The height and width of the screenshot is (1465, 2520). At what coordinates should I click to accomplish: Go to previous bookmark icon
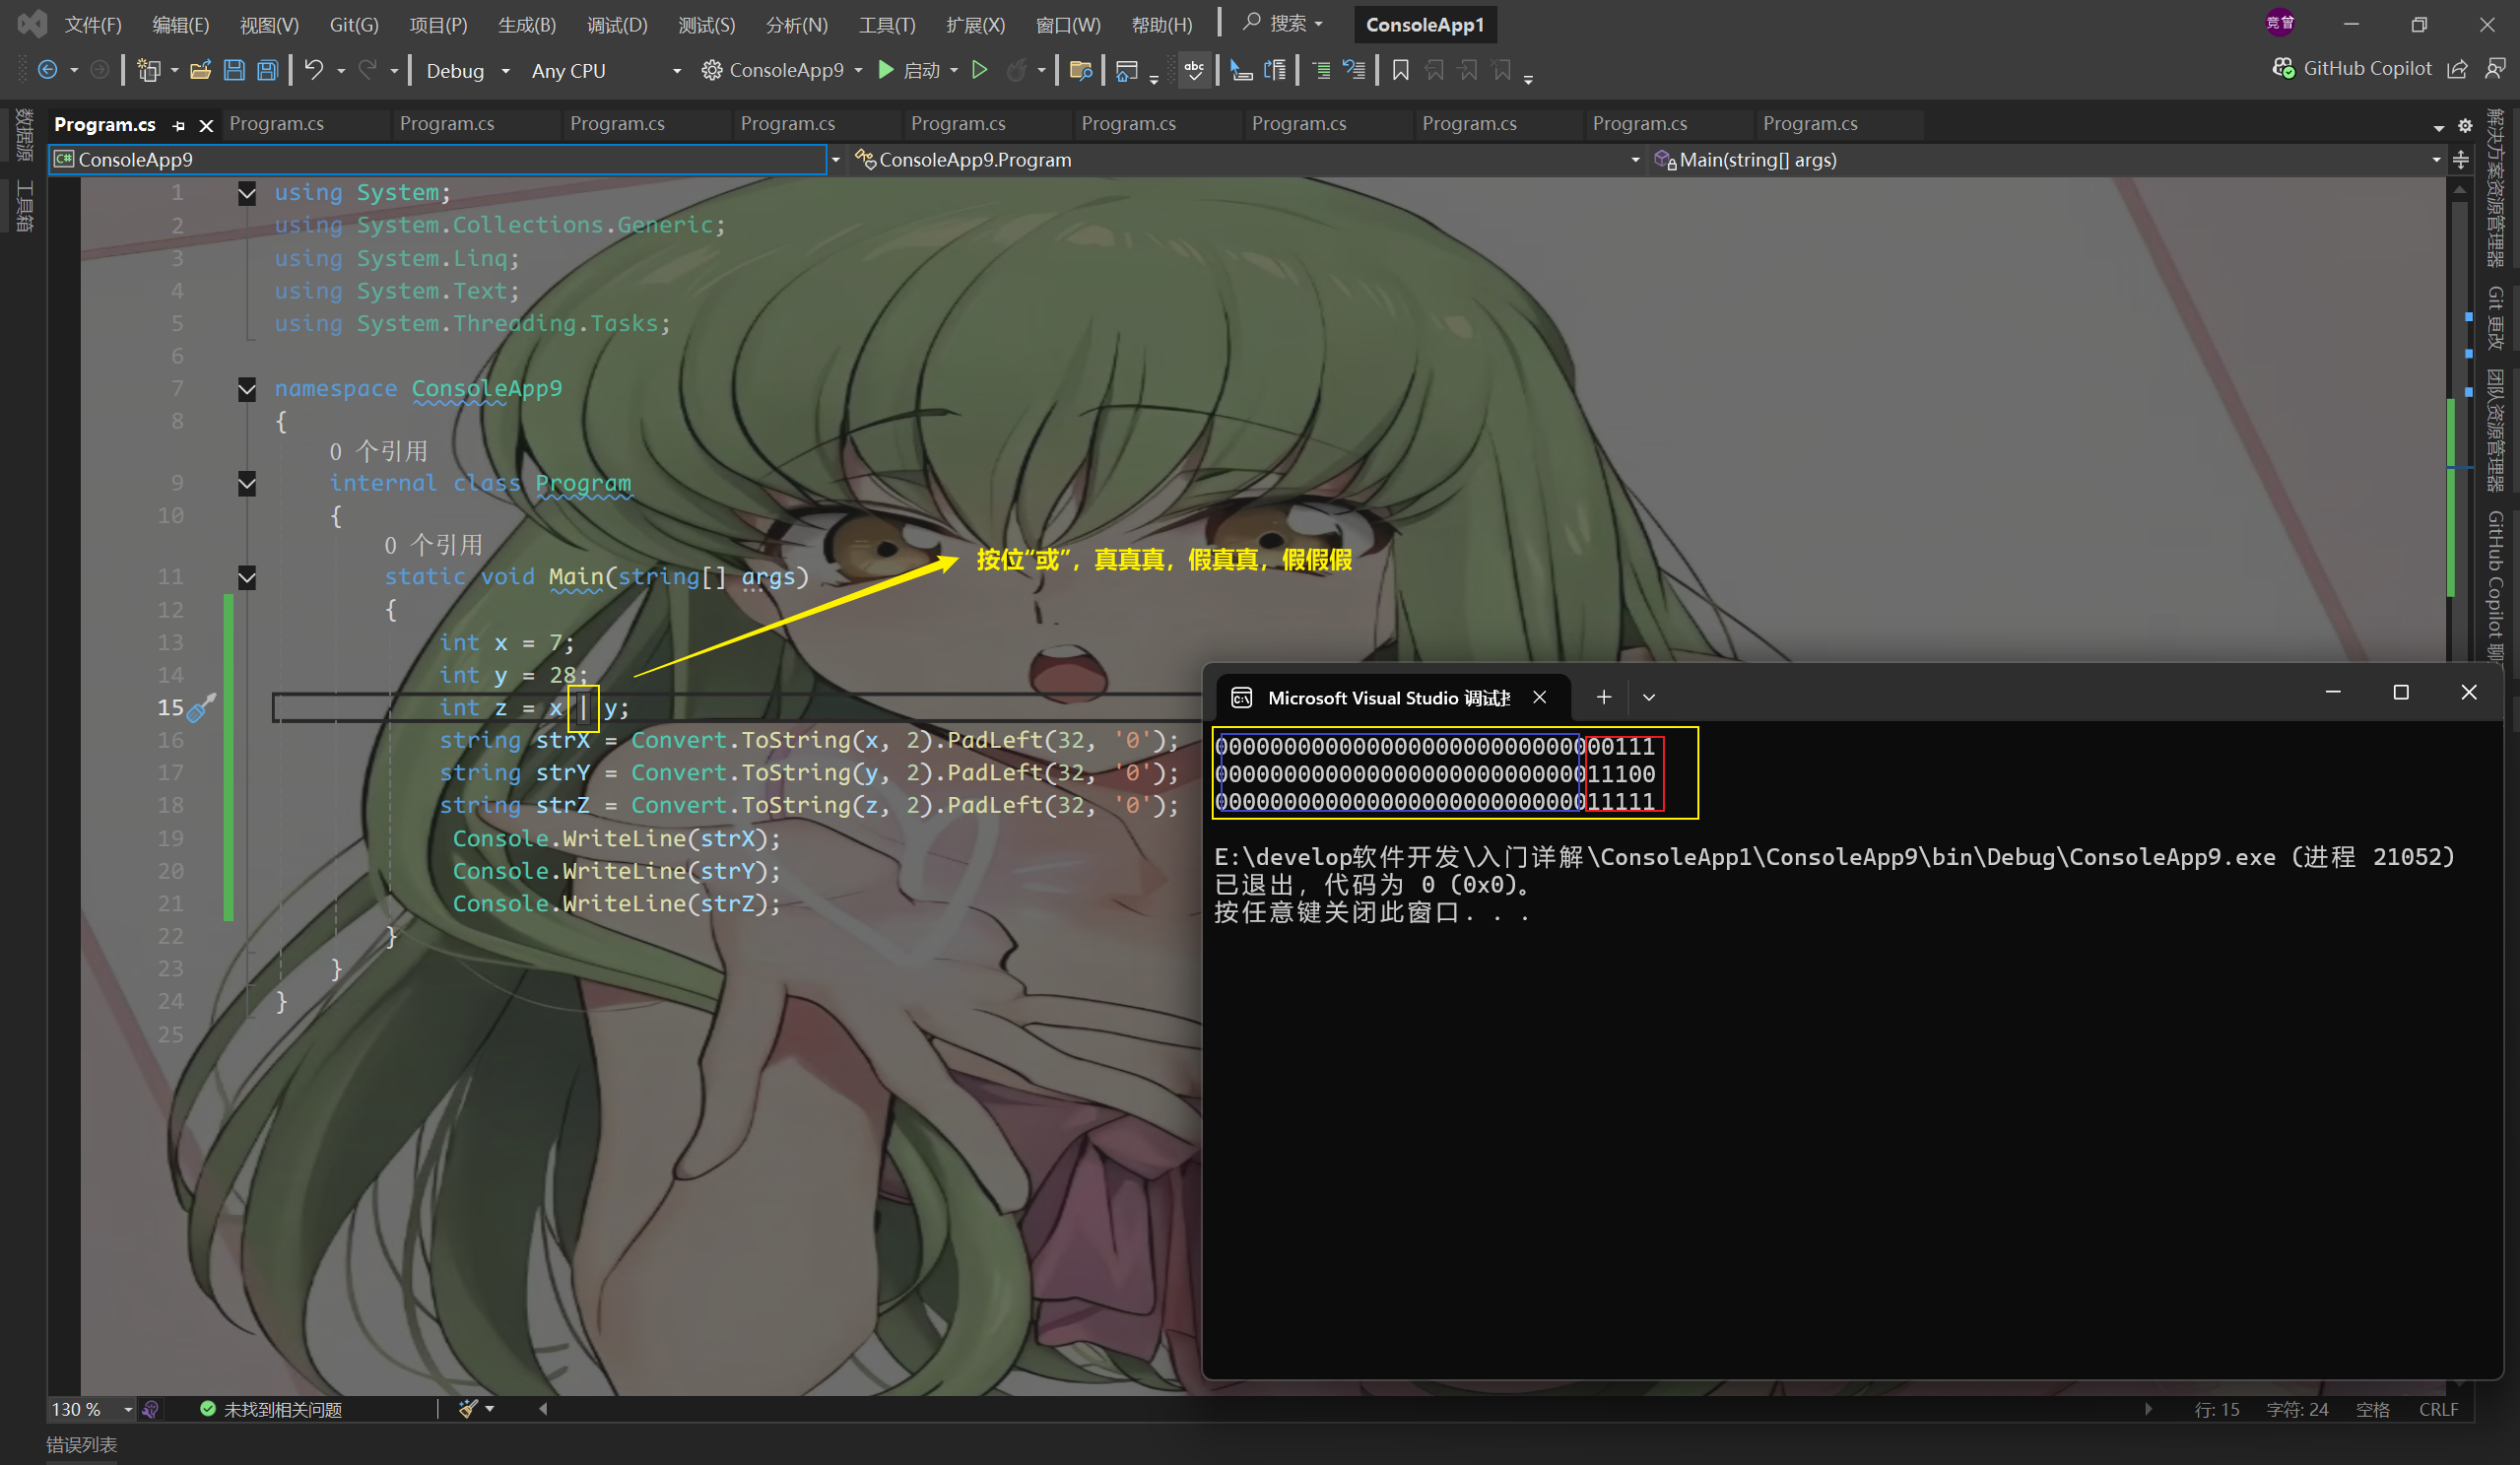click(1434, 70)
